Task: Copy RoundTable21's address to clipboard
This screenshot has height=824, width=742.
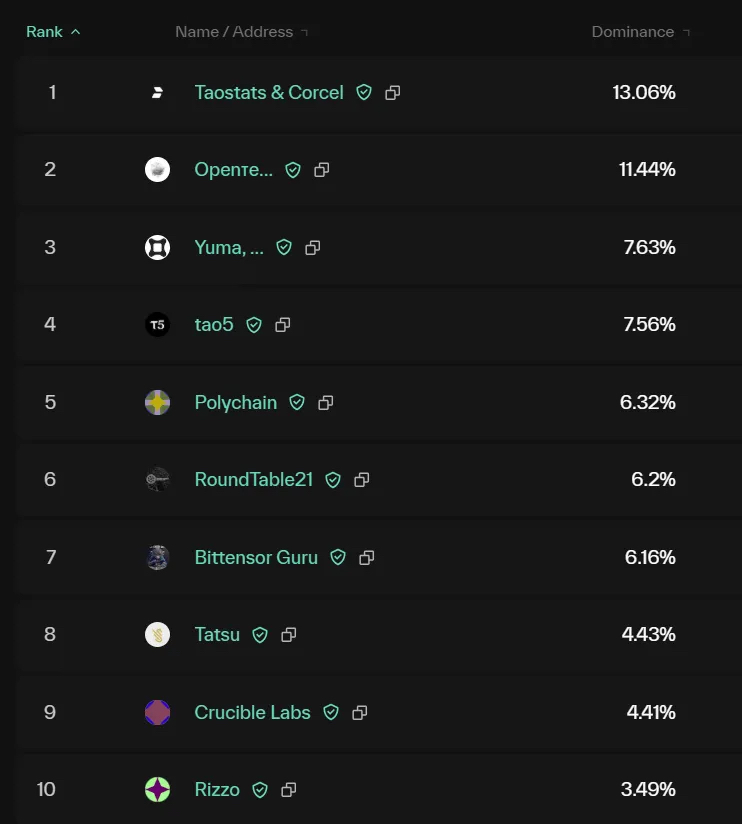Action: (362, 480)
